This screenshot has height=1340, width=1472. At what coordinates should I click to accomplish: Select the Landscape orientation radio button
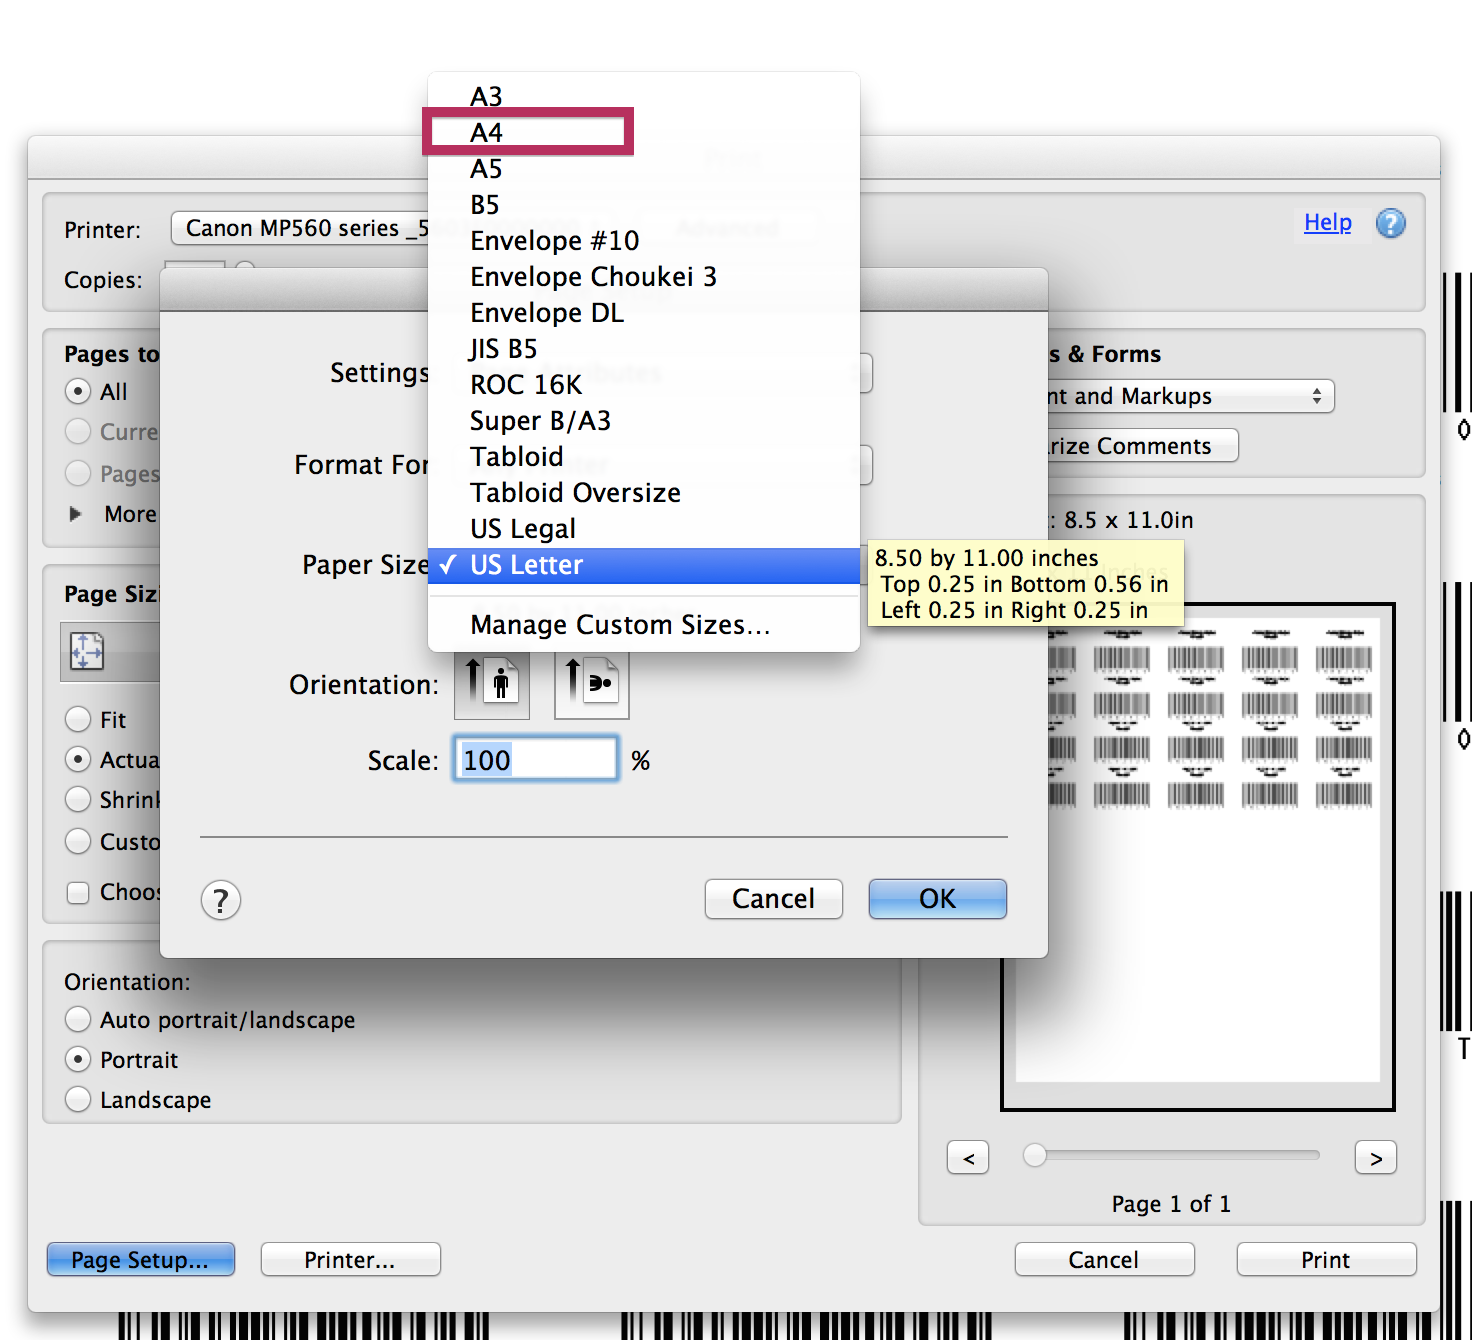pyautogui.click(x=78, y=1099)
